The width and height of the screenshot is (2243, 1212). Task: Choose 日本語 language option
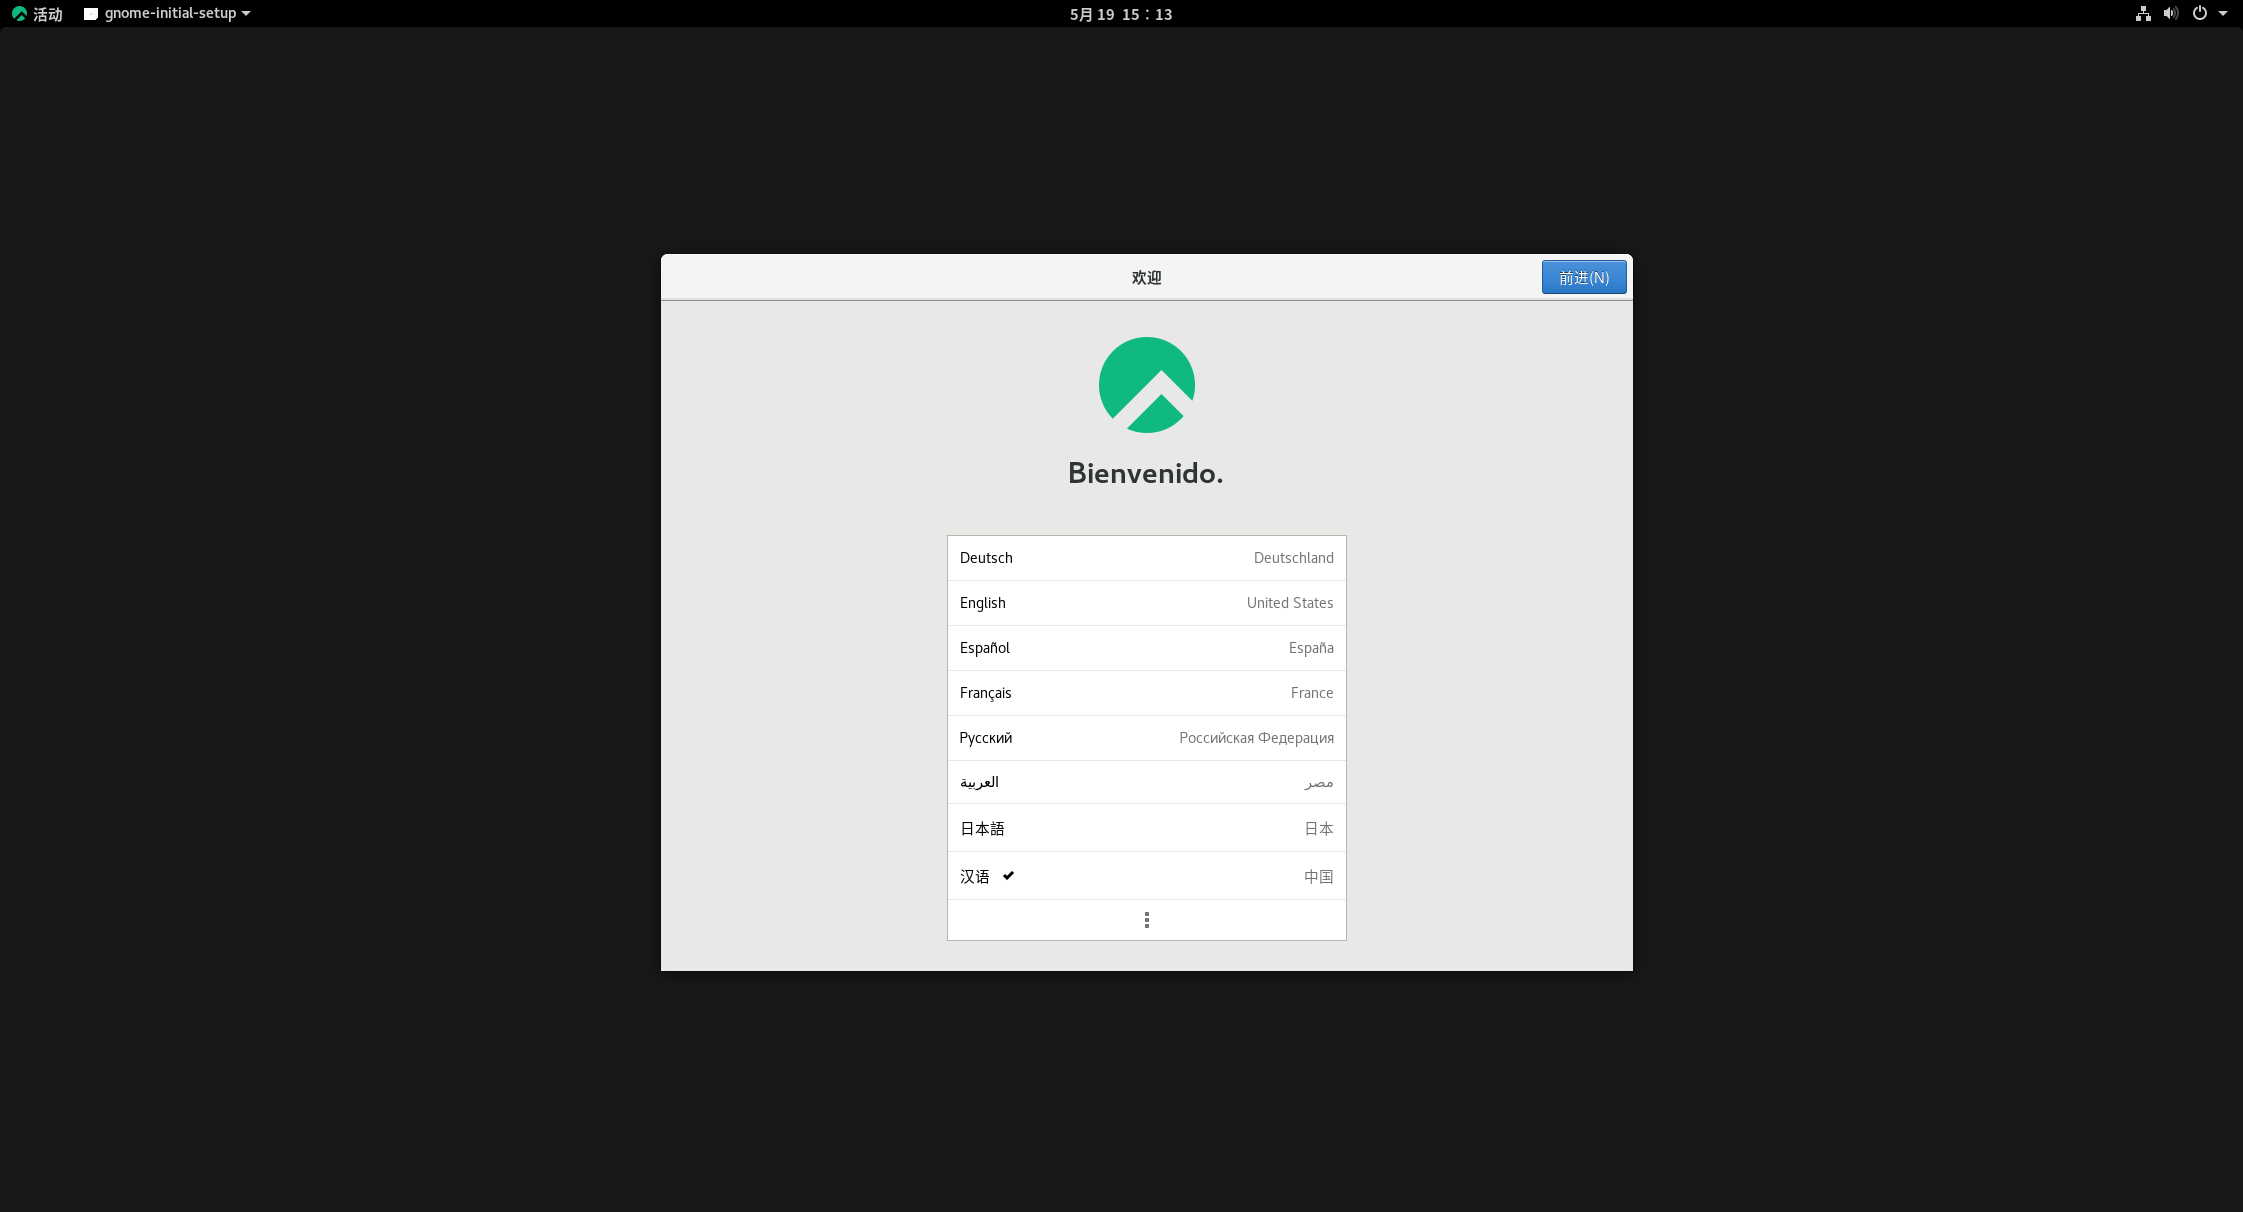point(1146,828)
